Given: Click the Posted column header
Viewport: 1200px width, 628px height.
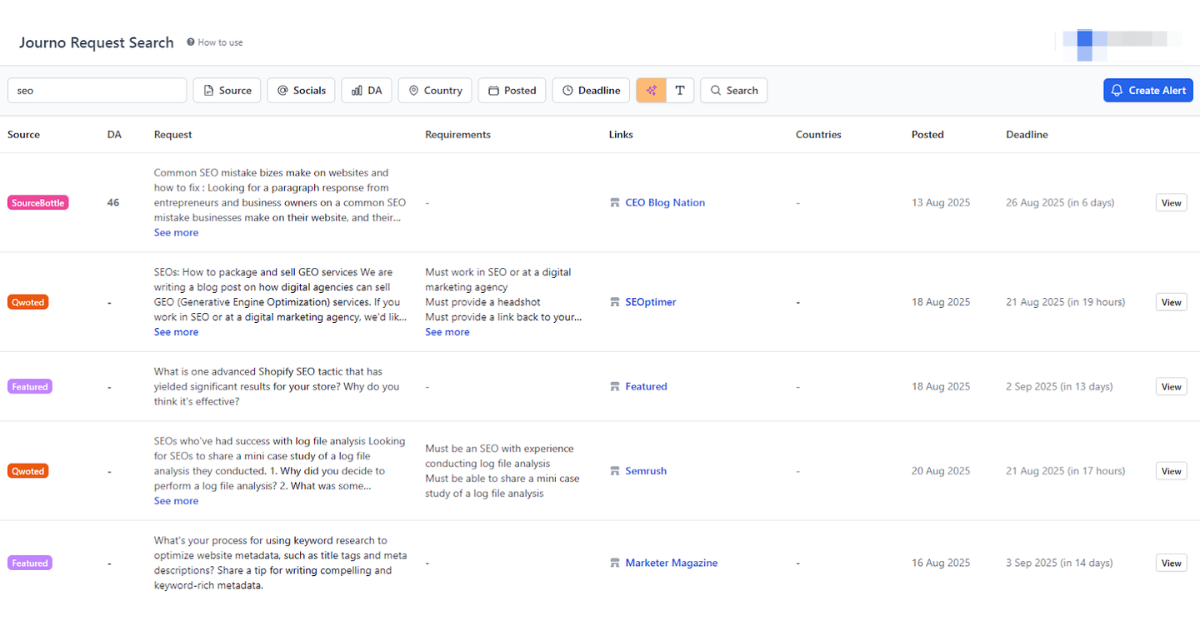Looking at the screenshot, I should coord(928,134).
